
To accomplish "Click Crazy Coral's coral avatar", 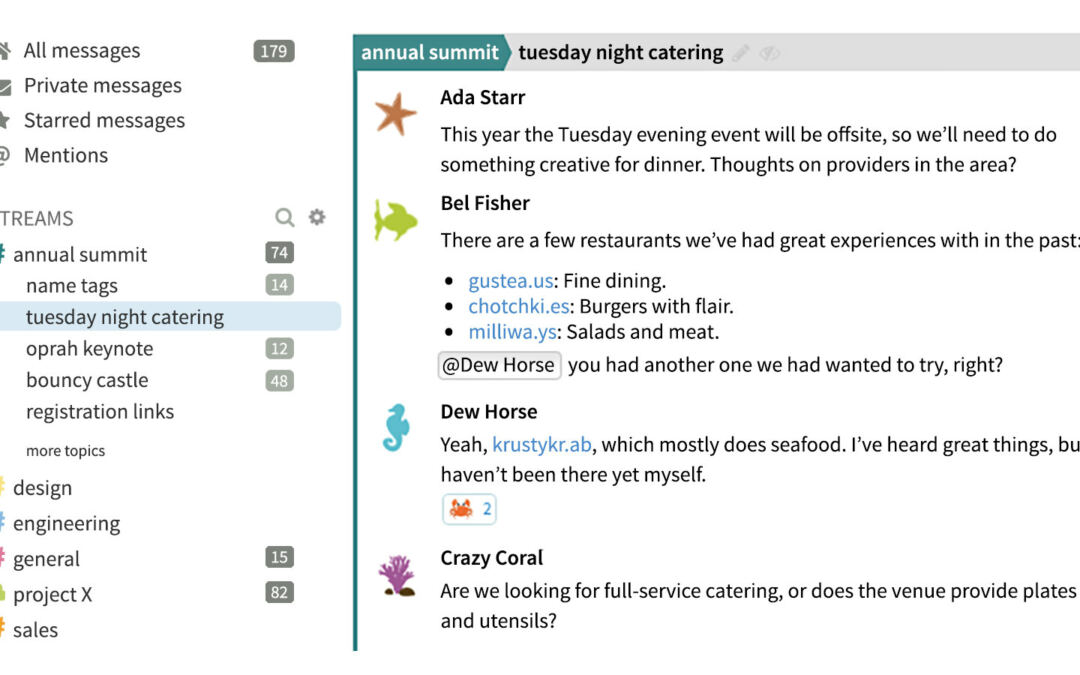I will click(396, 576).
